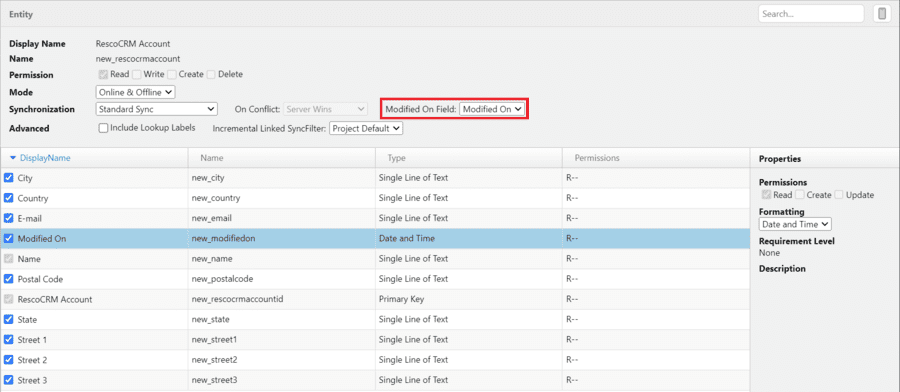The width and height of the screenshot is (900, 392).
Task: Uncheck the City field checkbox
Action: (9, 178)
